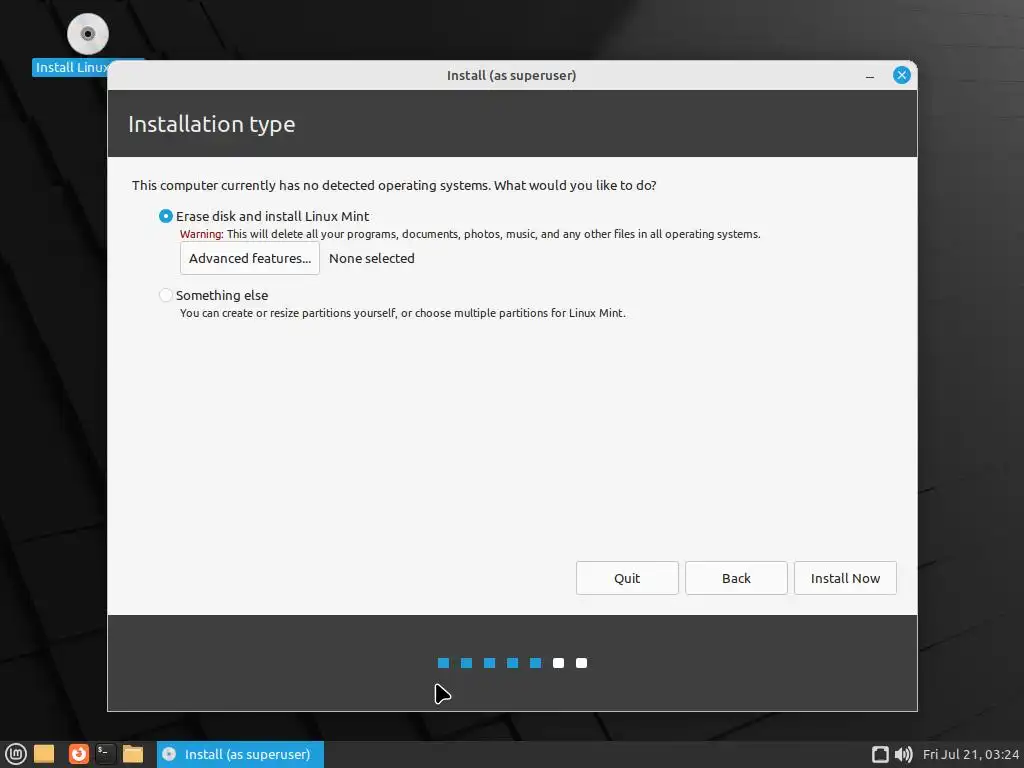Open the Files manager in taskbar

click(133, 754)
